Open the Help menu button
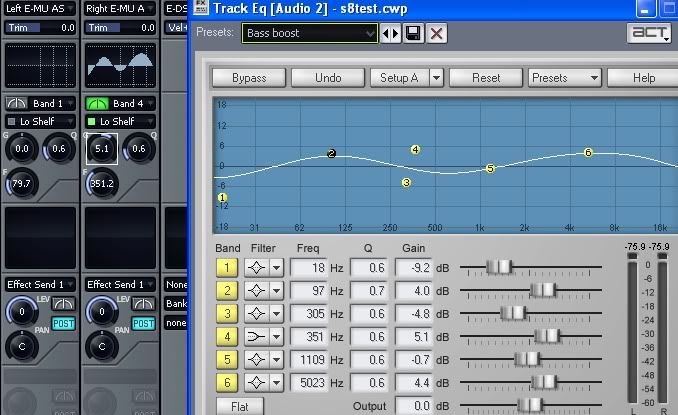This screenshot has height=415, width=678. click(643, 77)
